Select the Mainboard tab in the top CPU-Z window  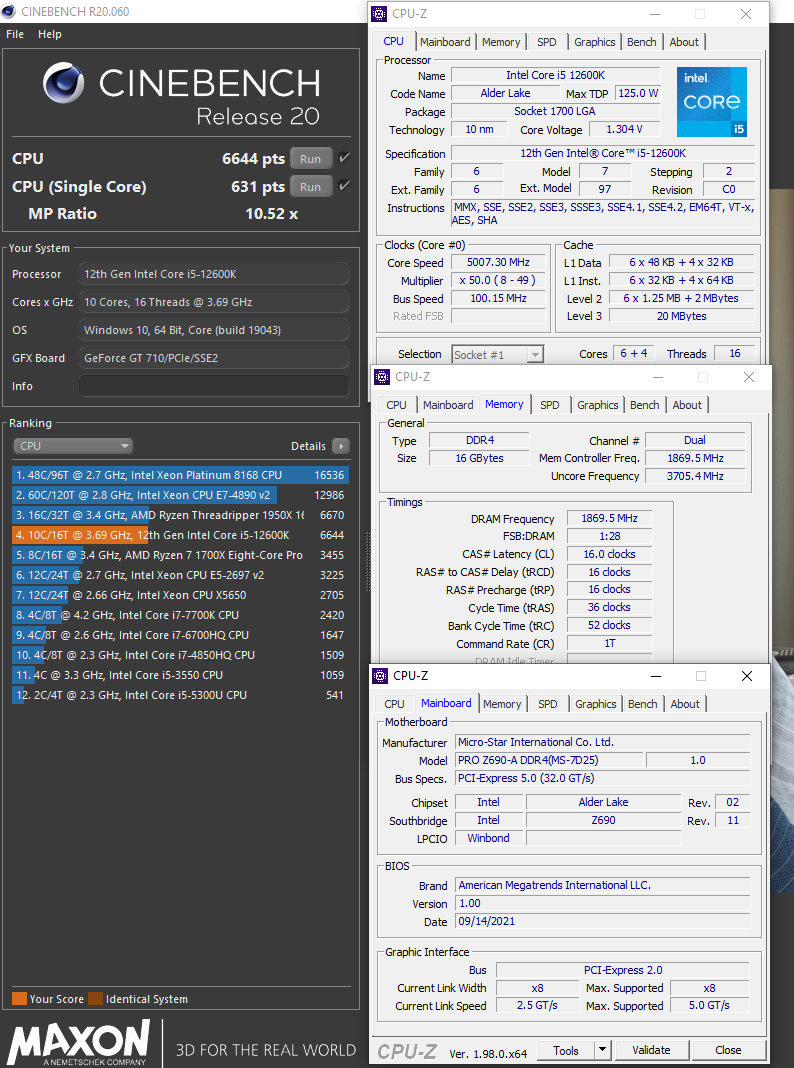(x=445, y=42)
